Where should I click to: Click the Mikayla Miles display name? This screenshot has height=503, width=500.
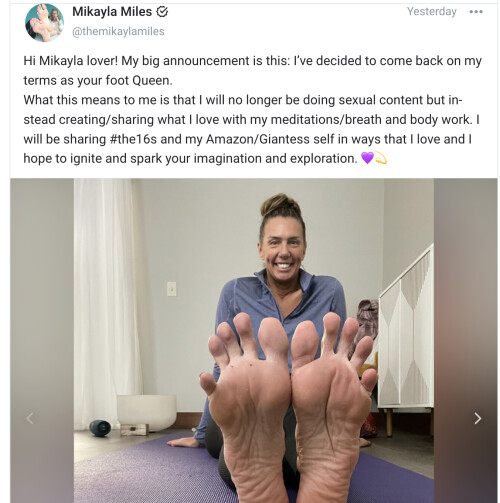pos(112,12)
